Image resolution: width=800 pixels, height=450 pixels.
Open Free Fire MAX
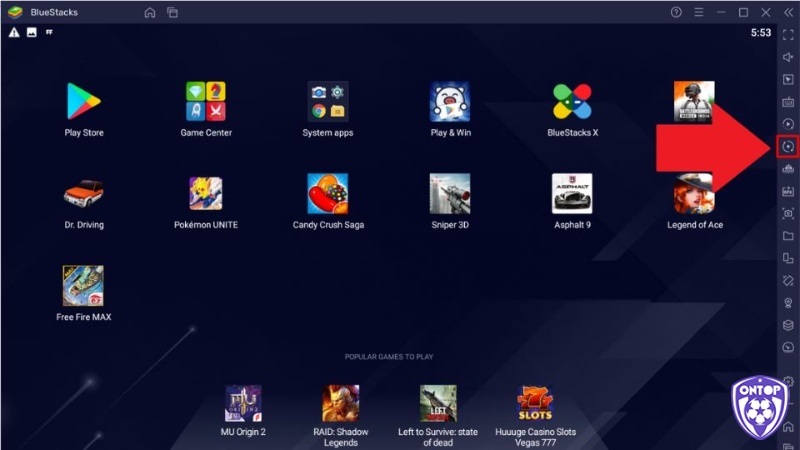[83, 286]
